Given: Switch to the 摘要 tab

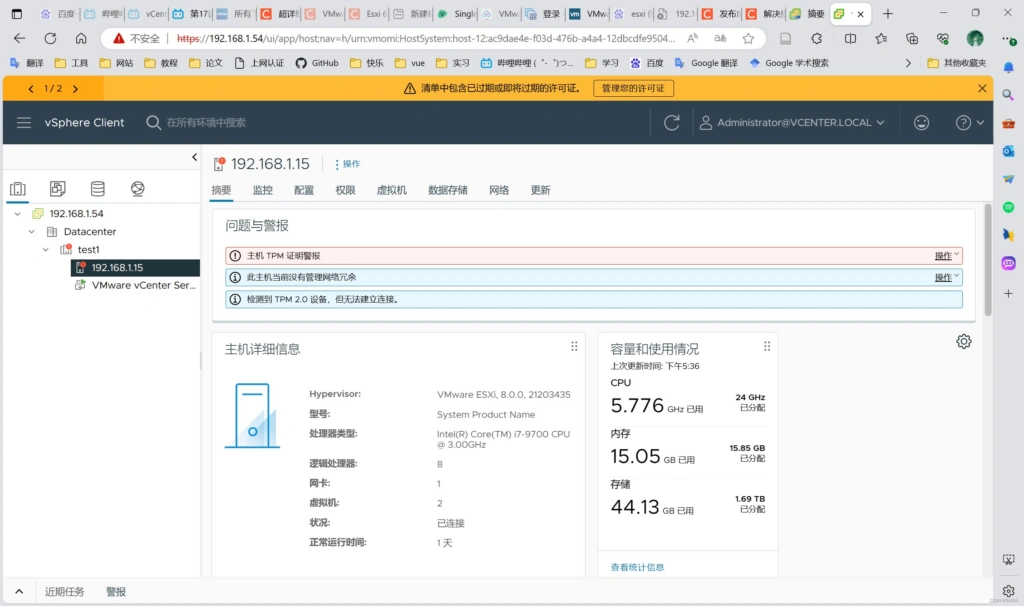Looking at the screenshot, I should click(221, 190).
